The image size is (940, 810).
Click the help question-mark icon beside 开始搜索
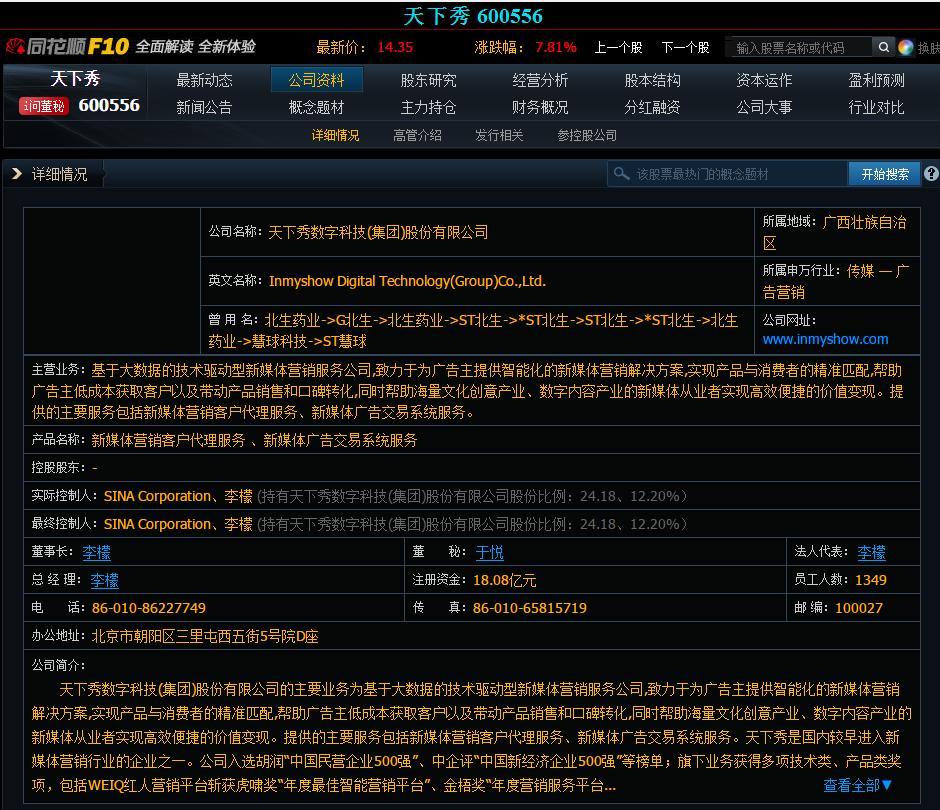[x=932, y=173]
